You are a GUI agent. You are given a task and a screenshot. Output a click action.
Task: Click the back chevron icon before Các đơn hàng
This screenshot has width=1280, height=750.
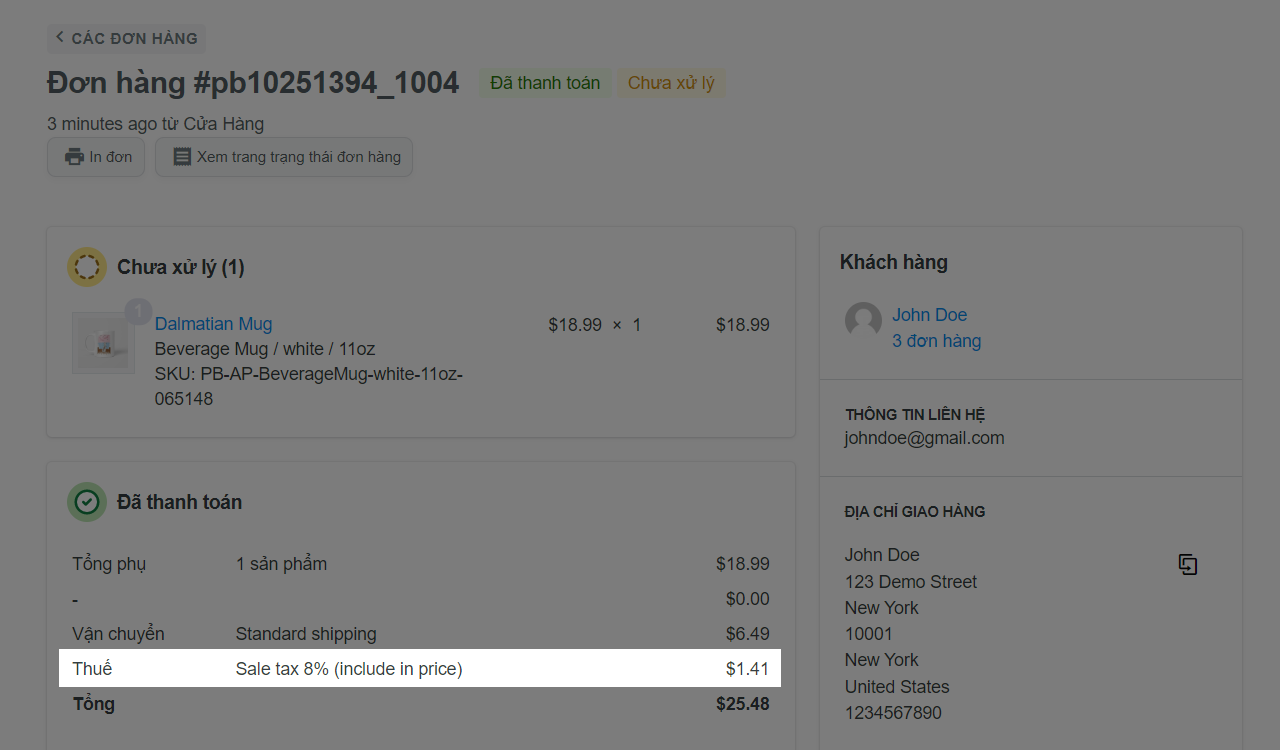pyautogui.click(x=59, y=37)
